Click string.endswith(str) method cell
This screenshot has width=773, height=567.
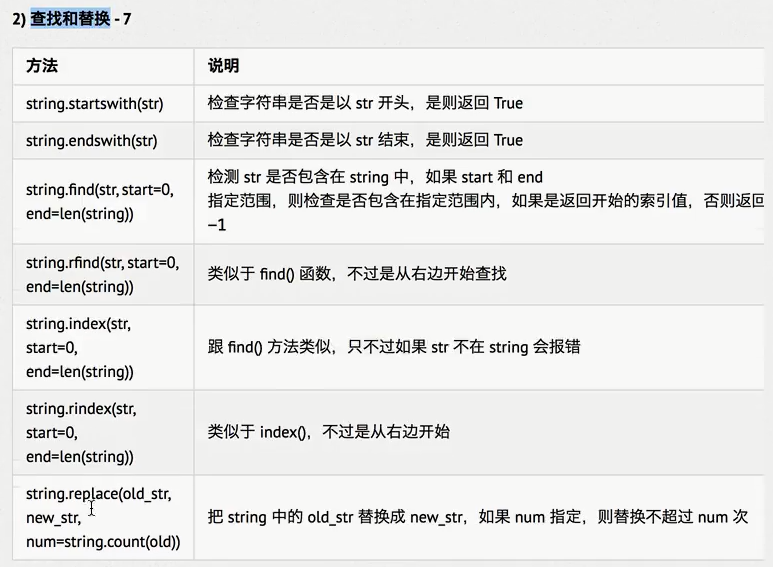click(x=91, y=140)
